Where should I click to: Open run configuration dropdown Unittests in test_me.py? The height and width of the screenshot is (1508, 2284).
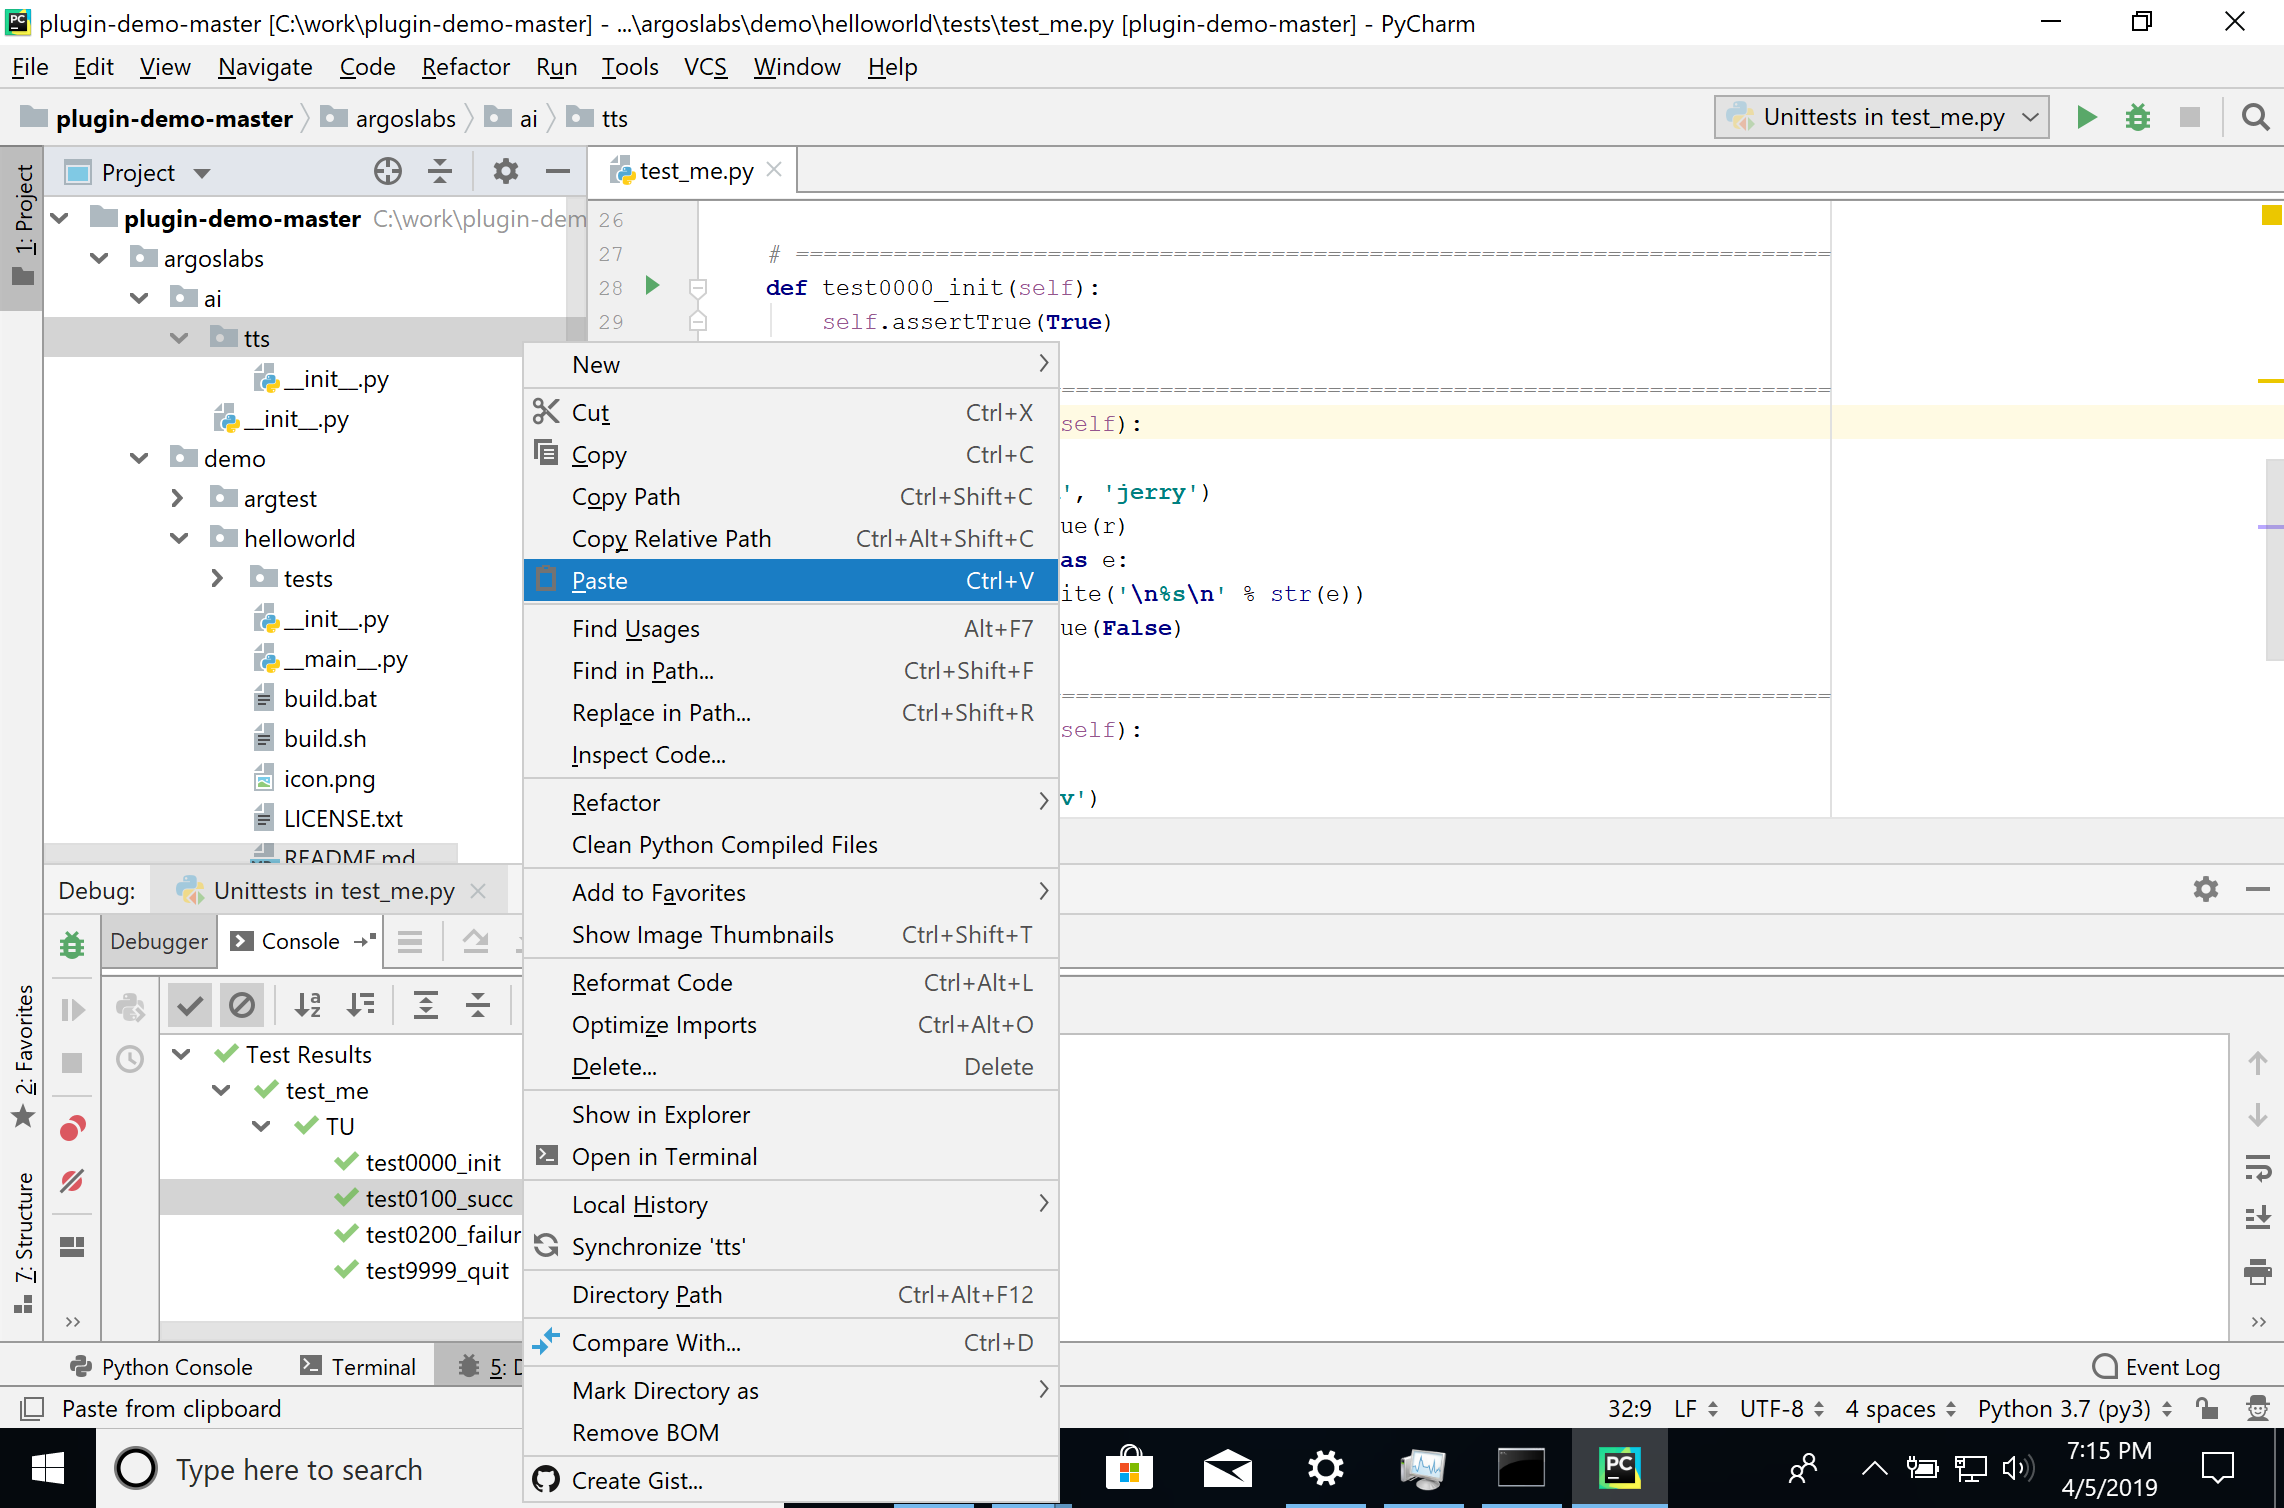point(1881,117)
